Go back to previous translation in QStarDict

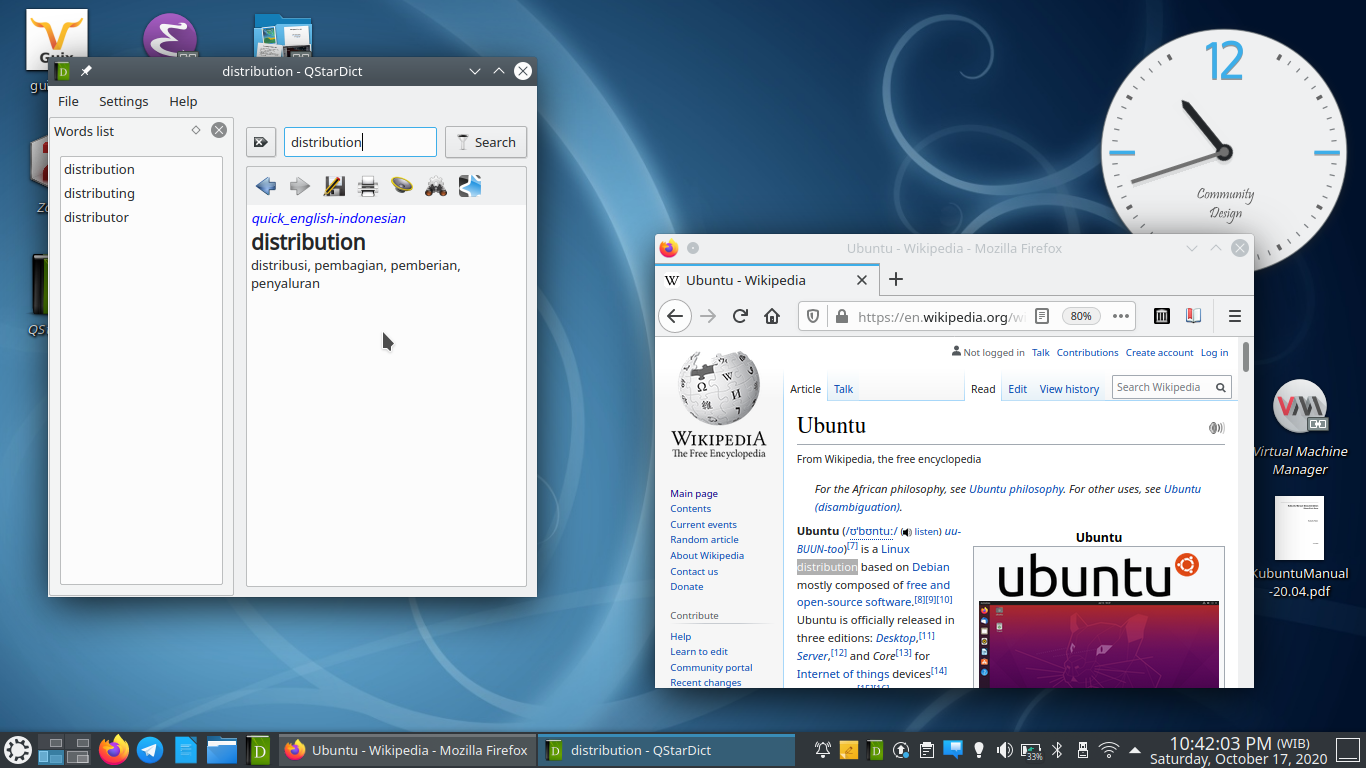pyautogui.click(x=266, y=186)
